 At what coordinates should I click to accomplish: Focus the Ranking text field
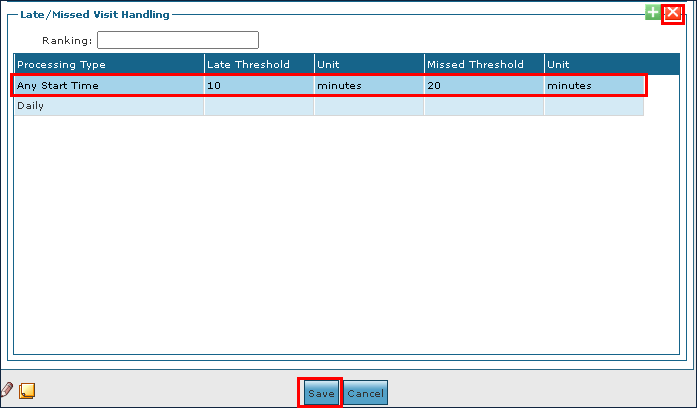click(x=177, y=41)
